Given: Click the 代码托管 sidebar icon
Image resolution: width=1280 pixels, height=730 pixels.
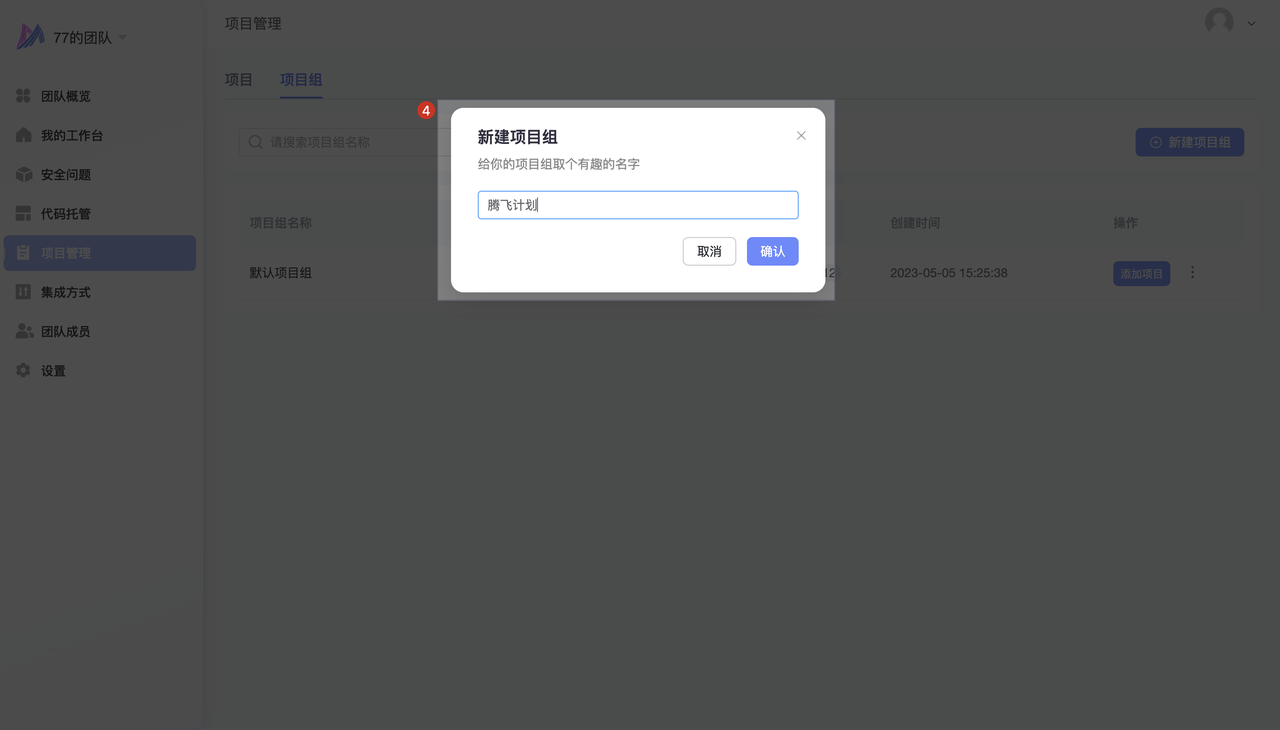Looking at the screenshot, I should [x=23, y=213].
